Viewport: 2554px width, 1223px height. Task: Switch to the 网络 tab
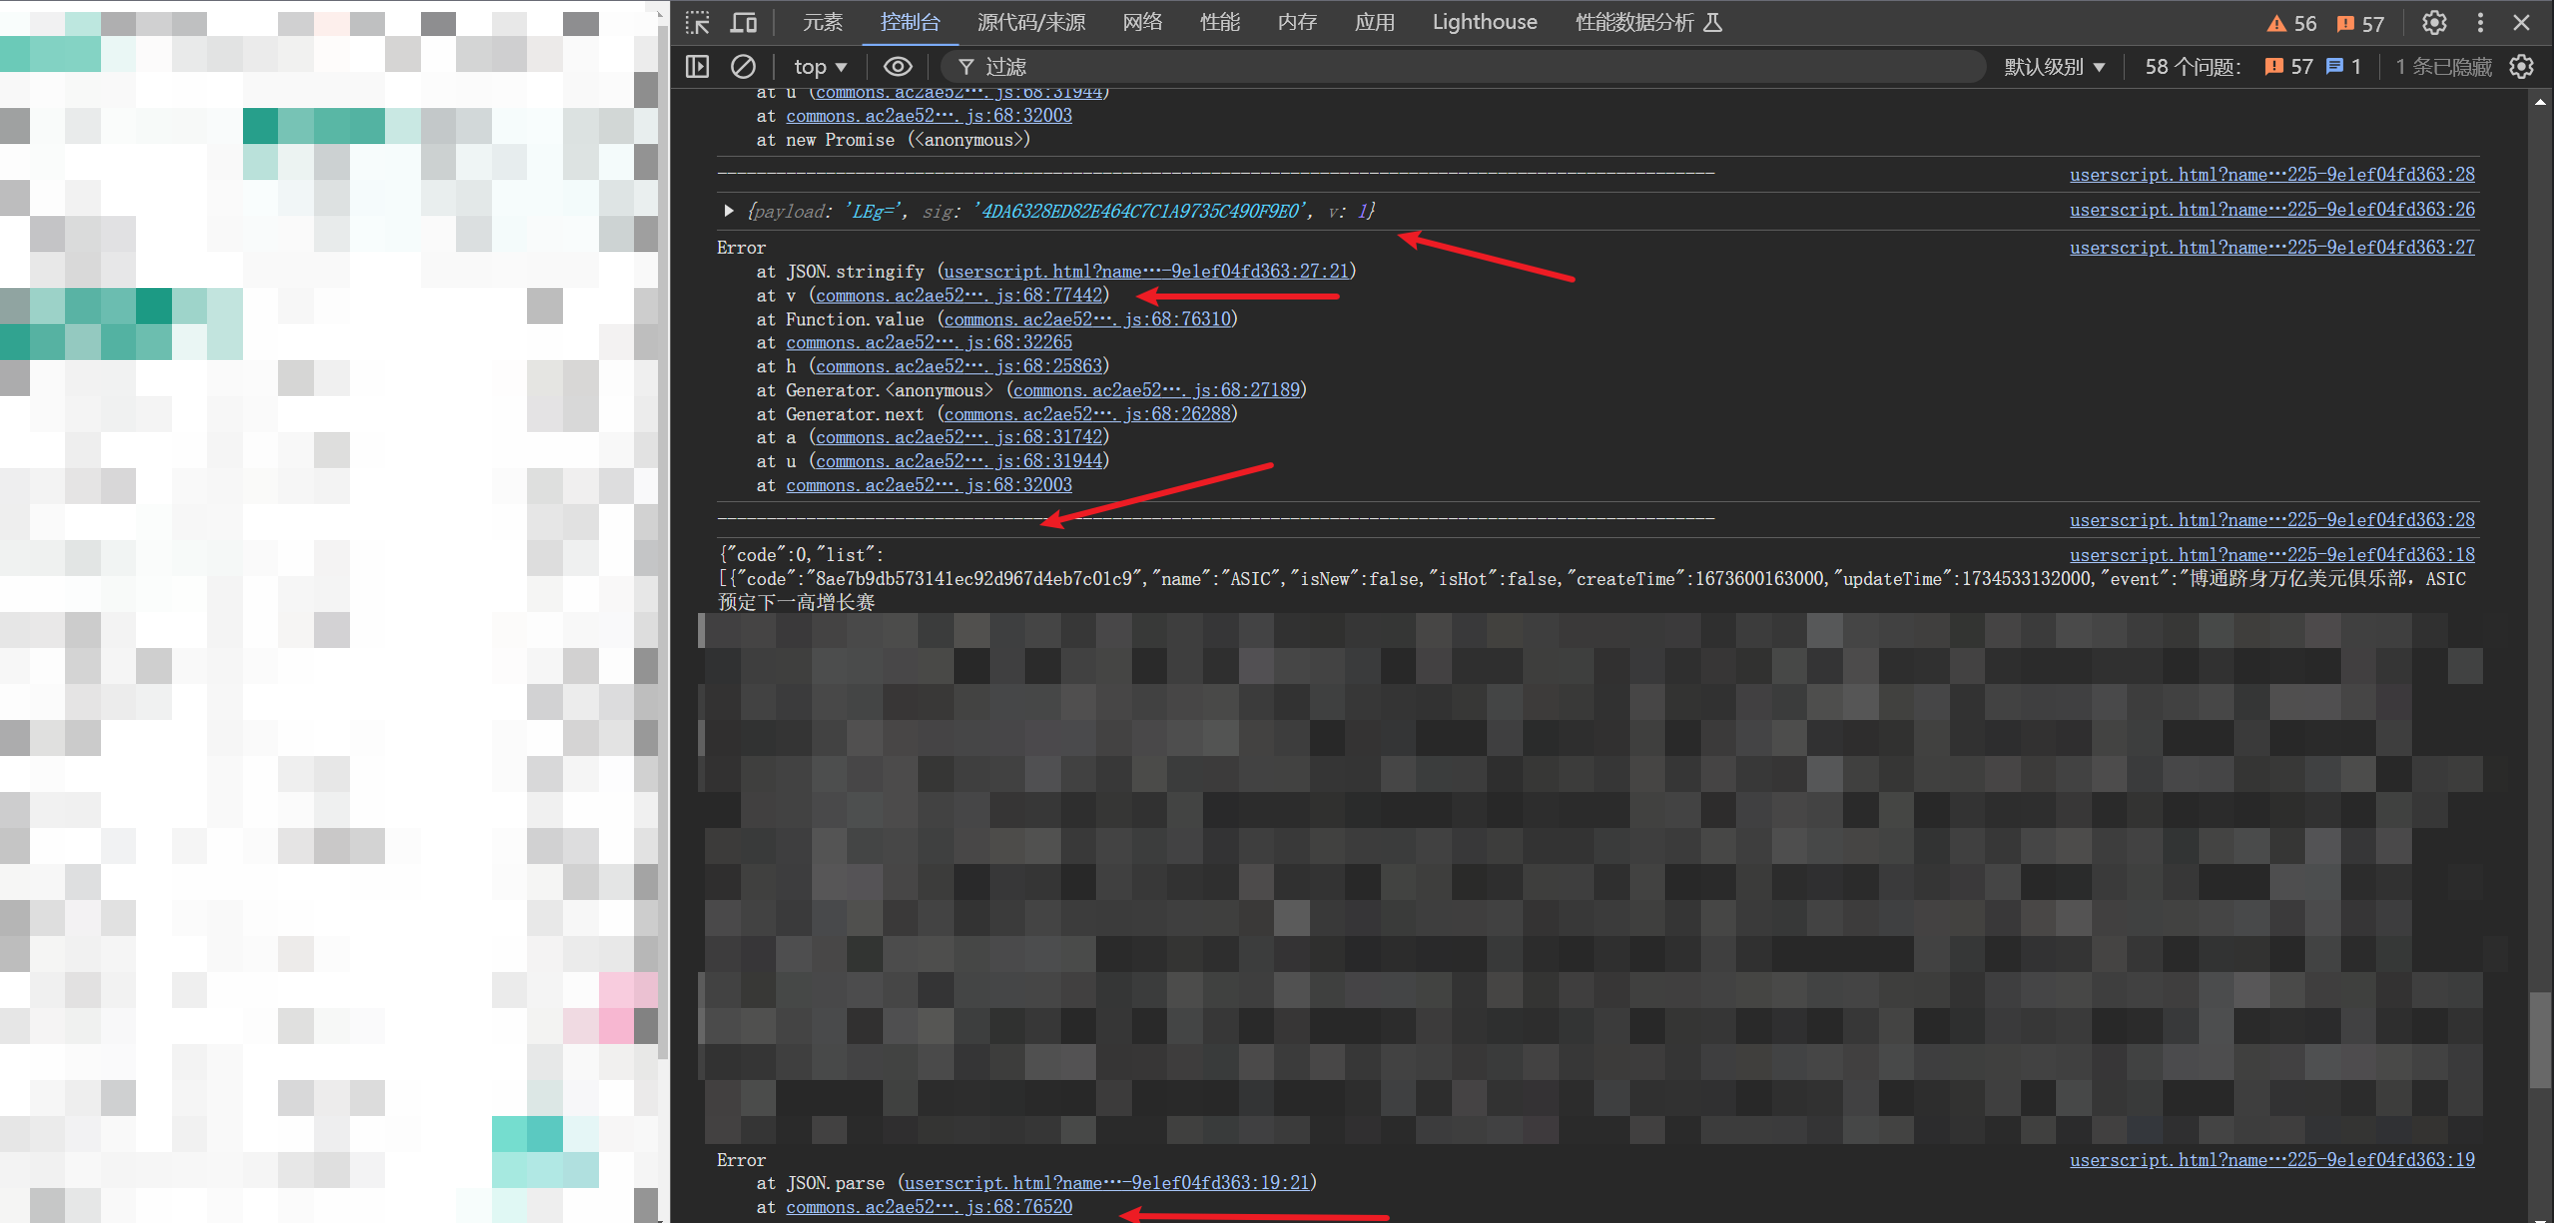(x=1142, y=22)
